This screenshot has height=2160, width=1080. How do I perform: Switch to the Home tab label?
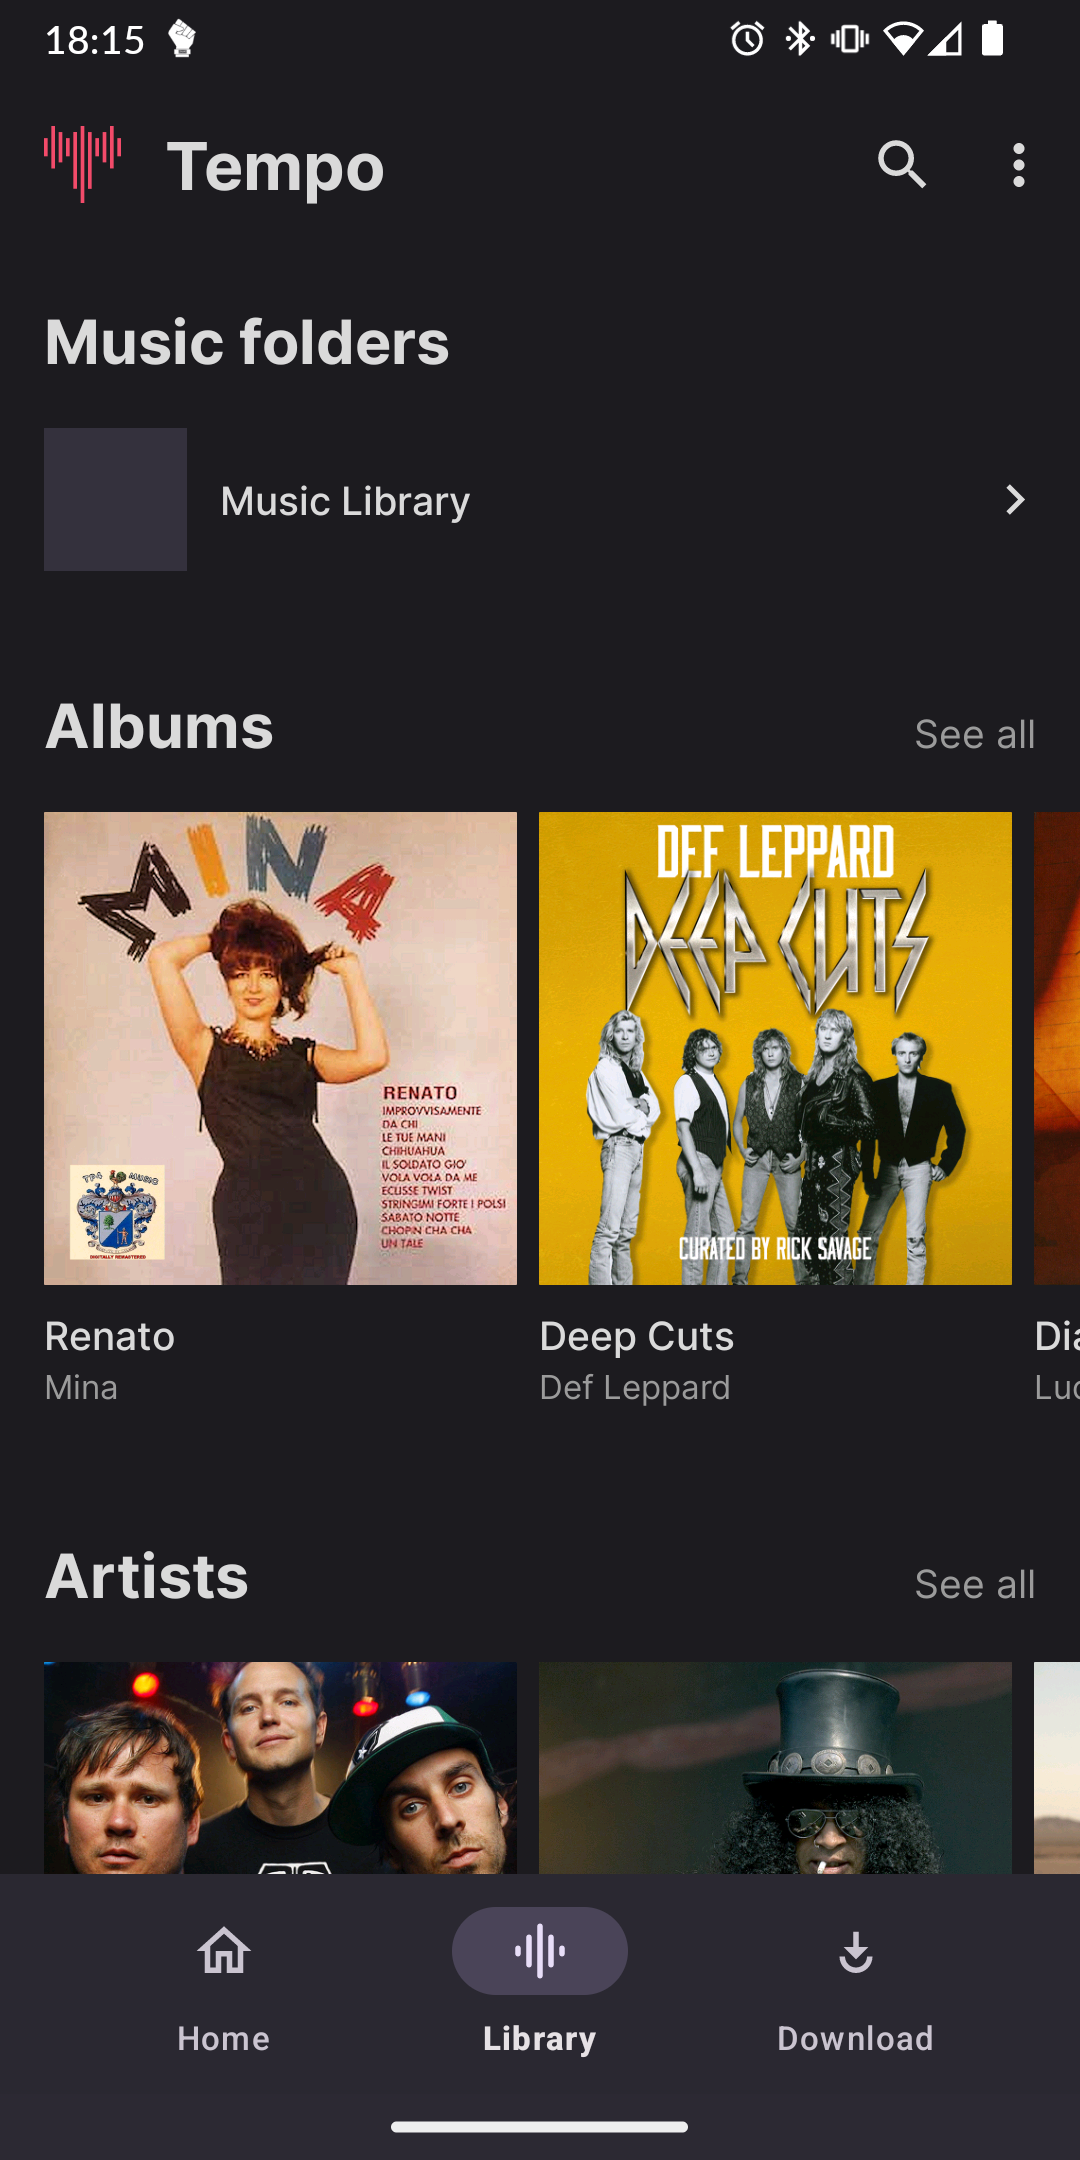(223, 2038)
